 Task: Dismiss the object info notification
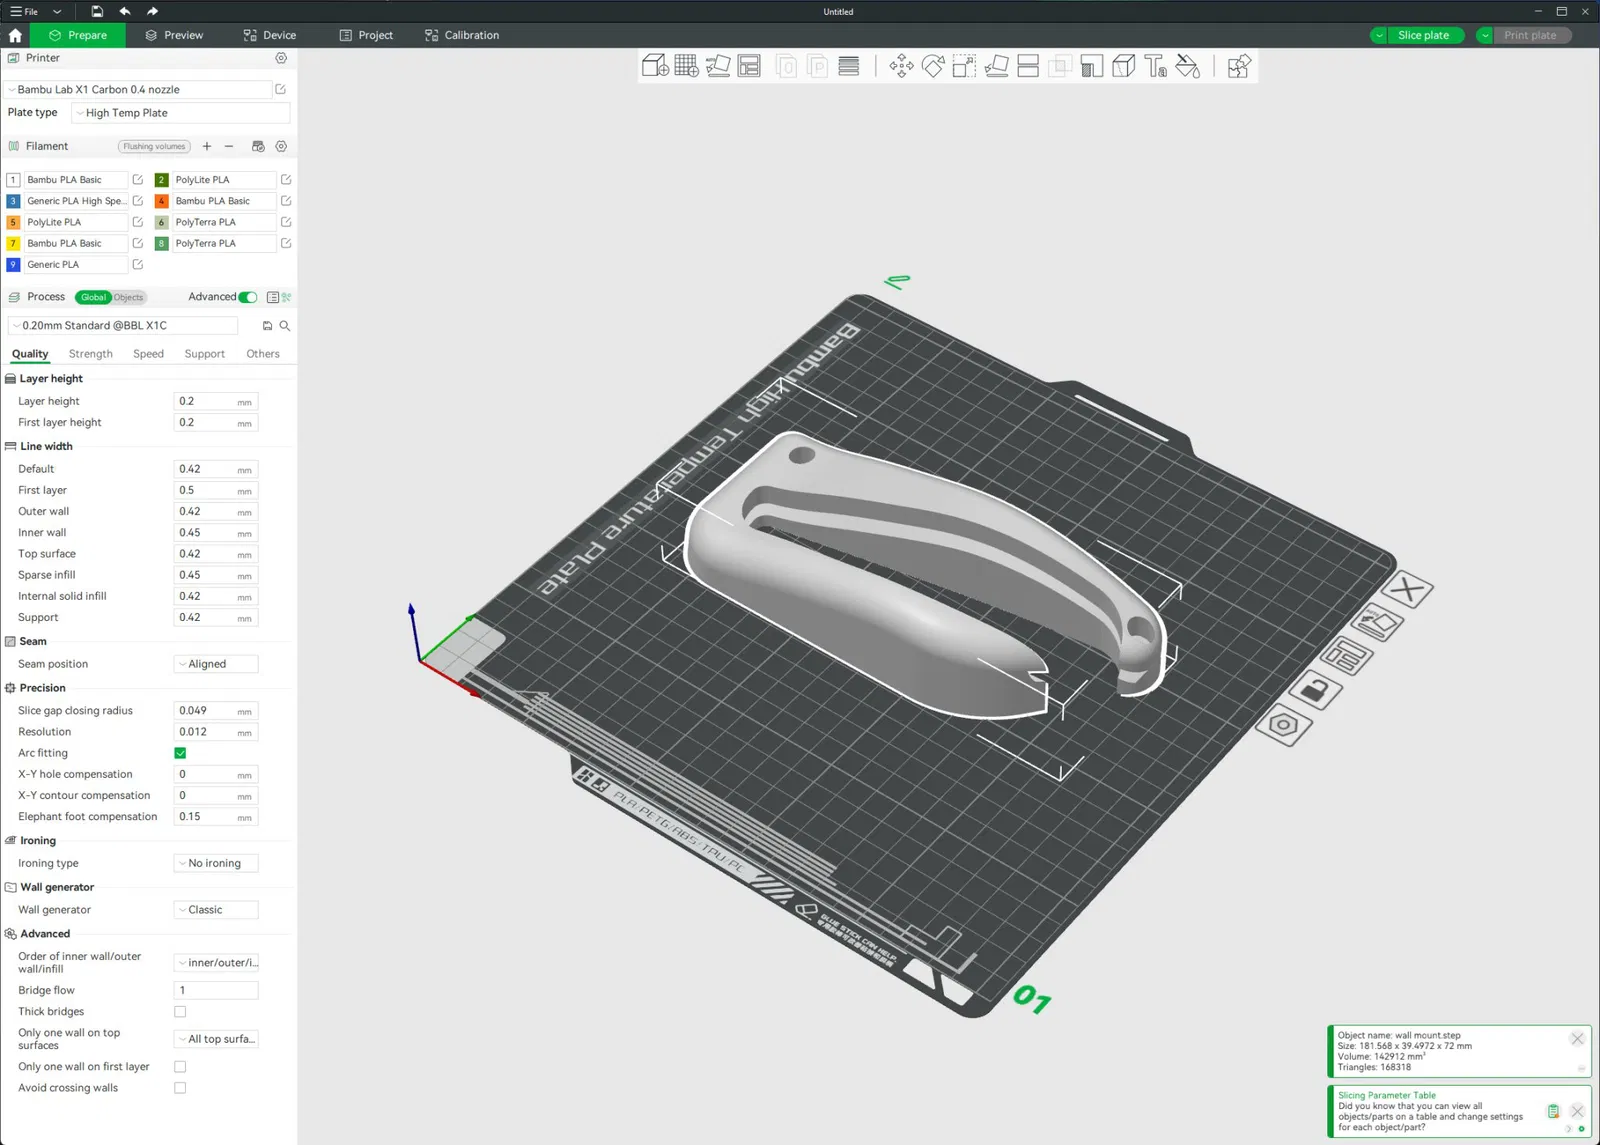(1577, 1039)
